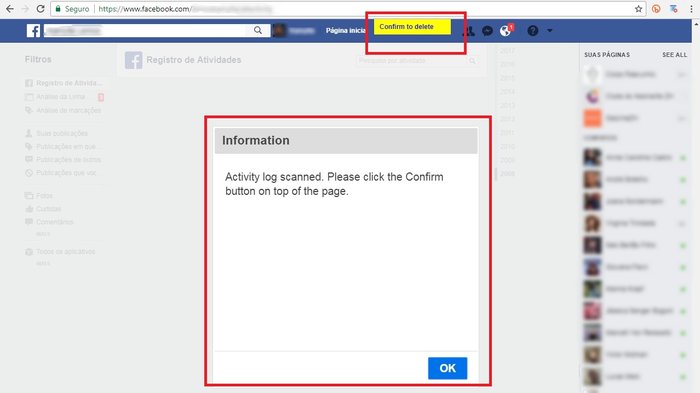This screenshot has width=700, height=393.
Task: Jump to 2017 in the year timeline
Action: (507, 50)
